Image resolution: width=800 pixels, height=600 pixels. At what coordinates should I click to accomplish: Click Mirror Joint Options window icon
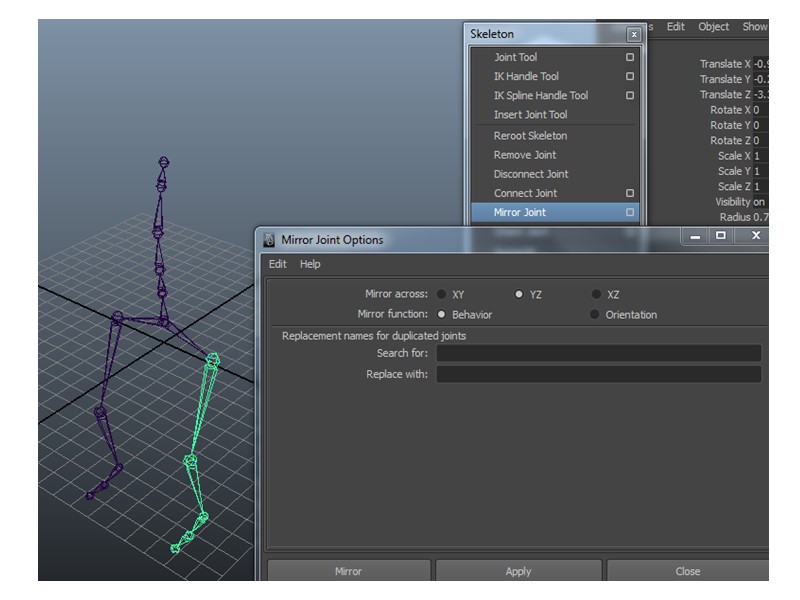tap(269, 240)
